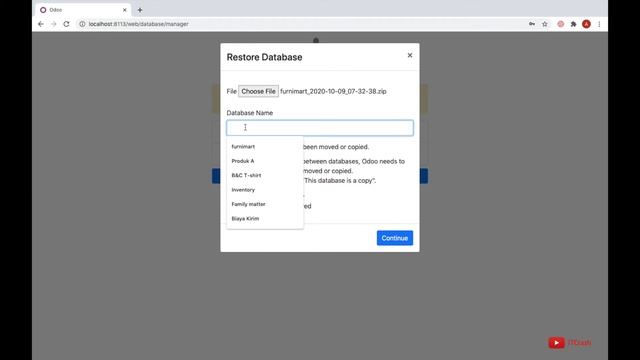The width and height of the screenshot is (640, 360).
Task: Close the Restore Database dialog
Action: point(410,55)
